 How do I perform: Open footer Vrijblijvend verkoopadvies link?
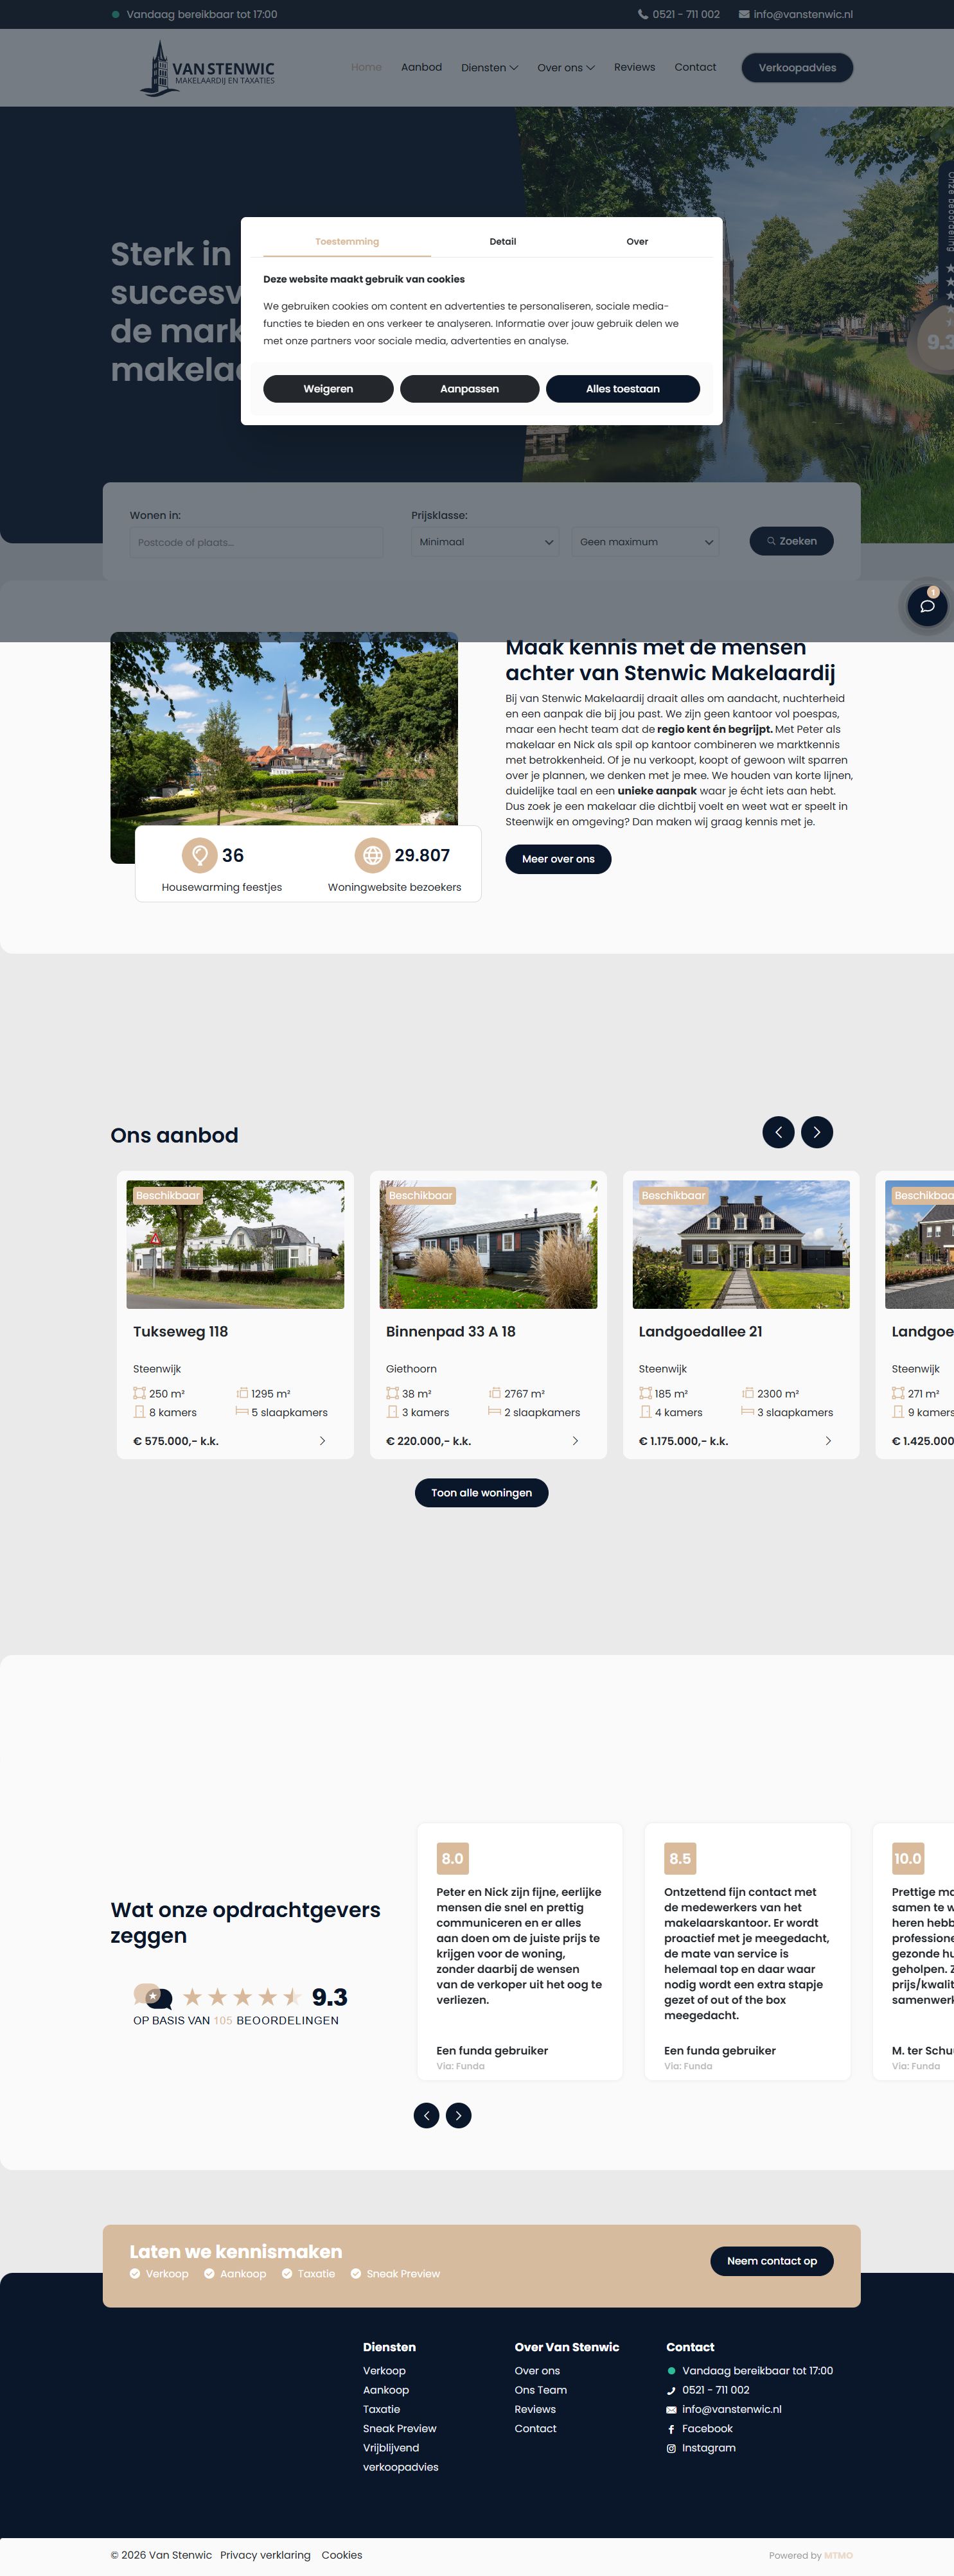click(x=401, y=2458)
